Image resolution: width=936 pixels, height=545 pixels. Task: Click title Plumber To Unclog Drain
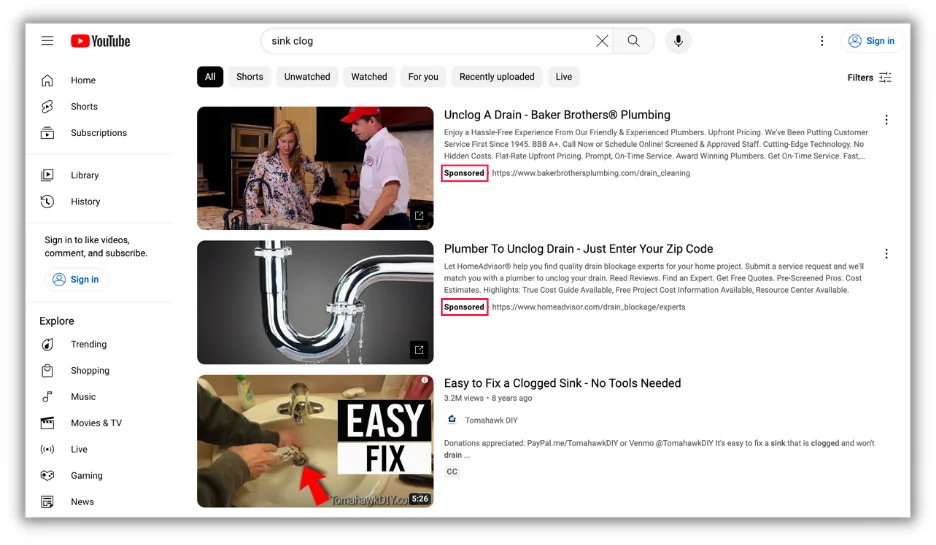point(578,249)
